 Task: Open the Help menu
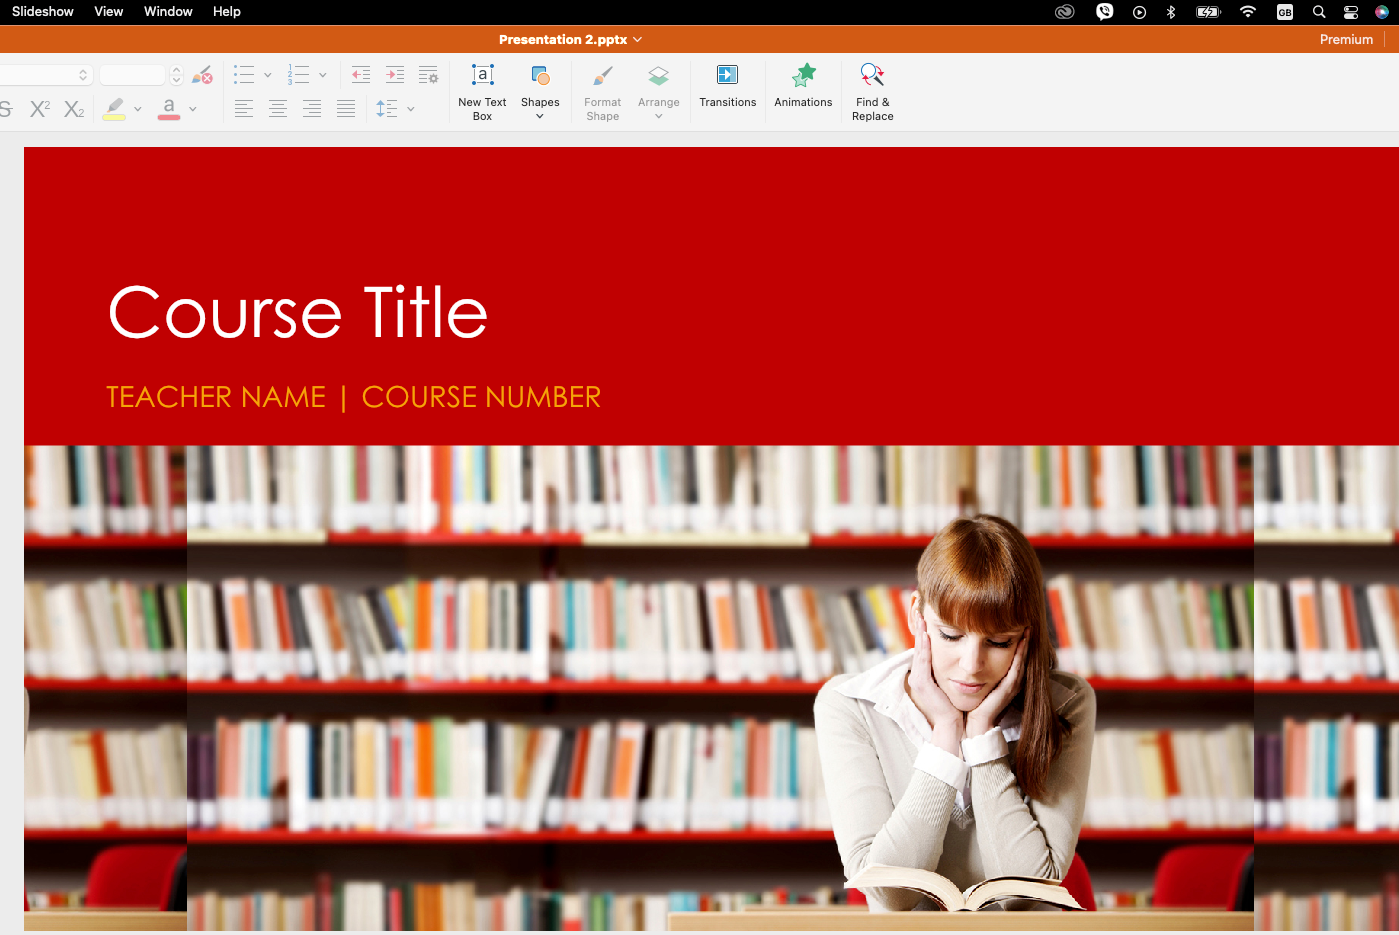[x=227, y=11]
